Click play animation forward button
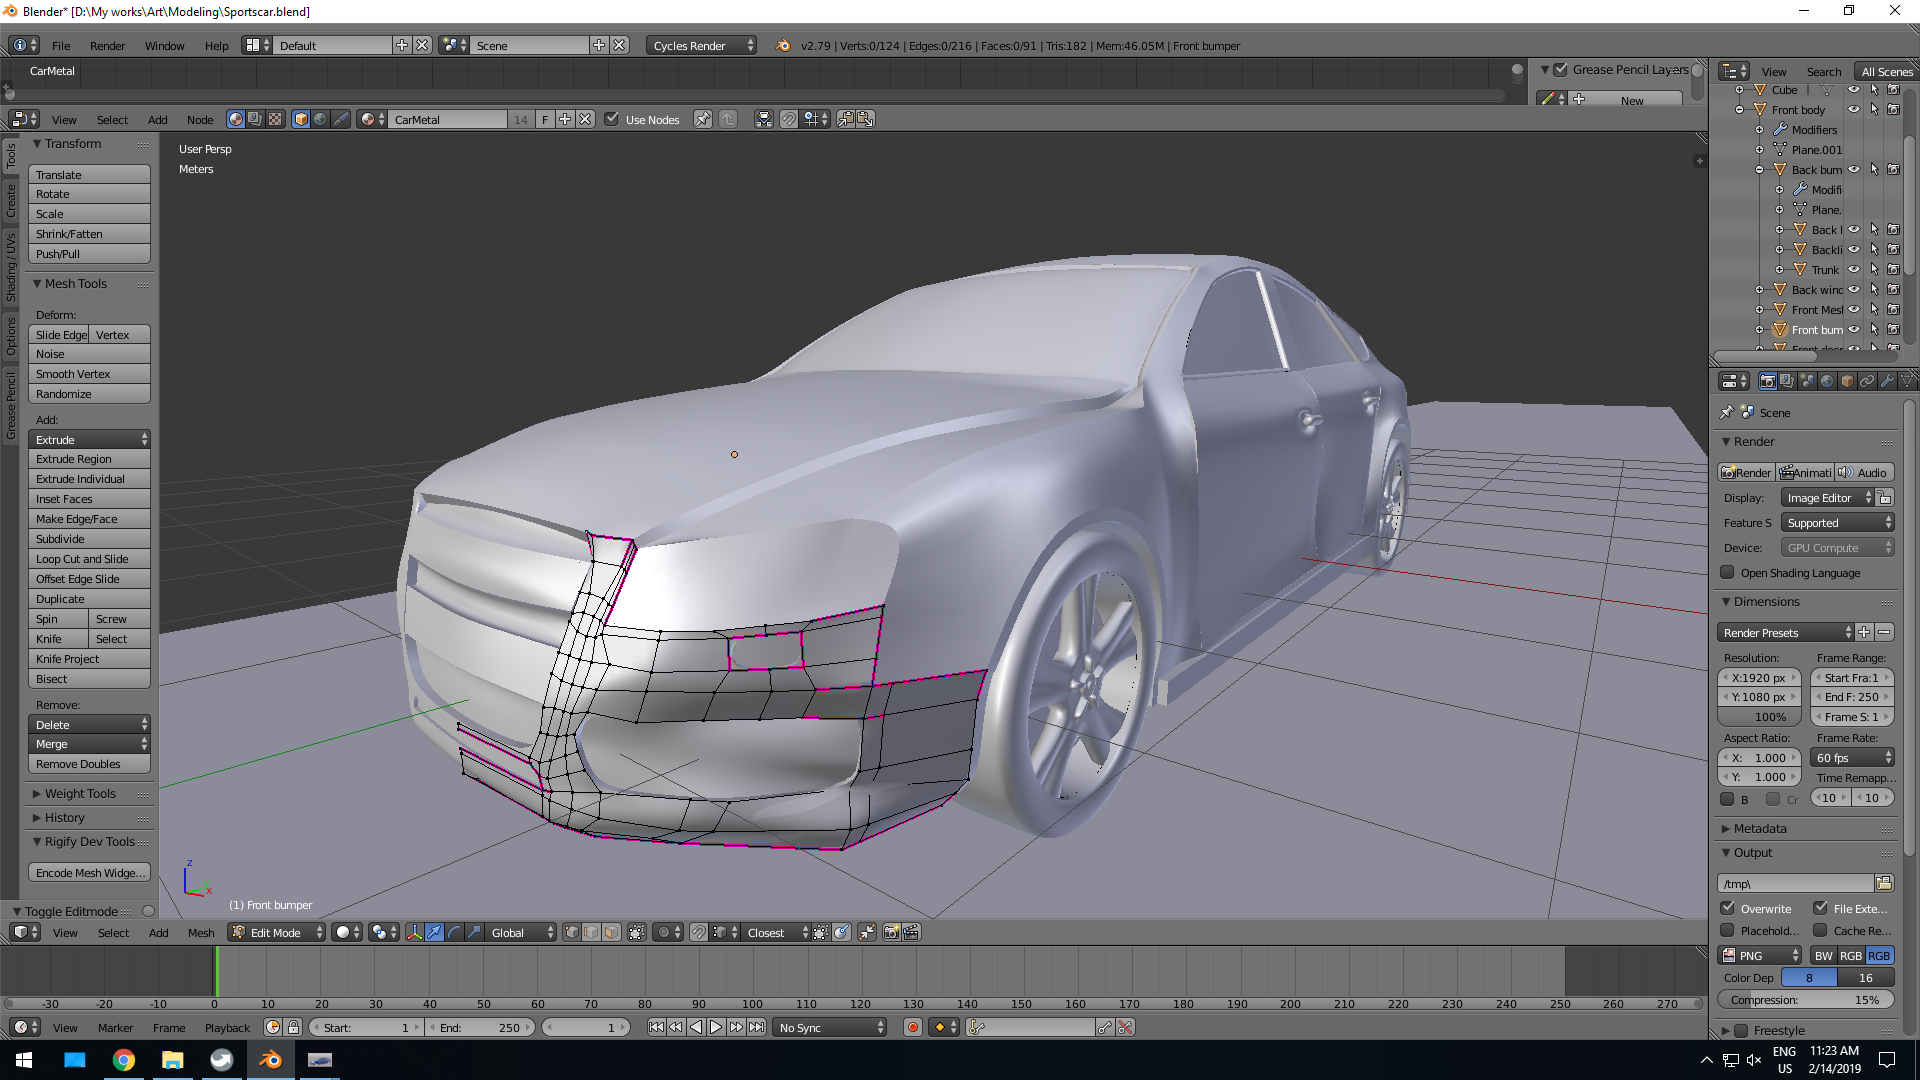 [716, 1027]
